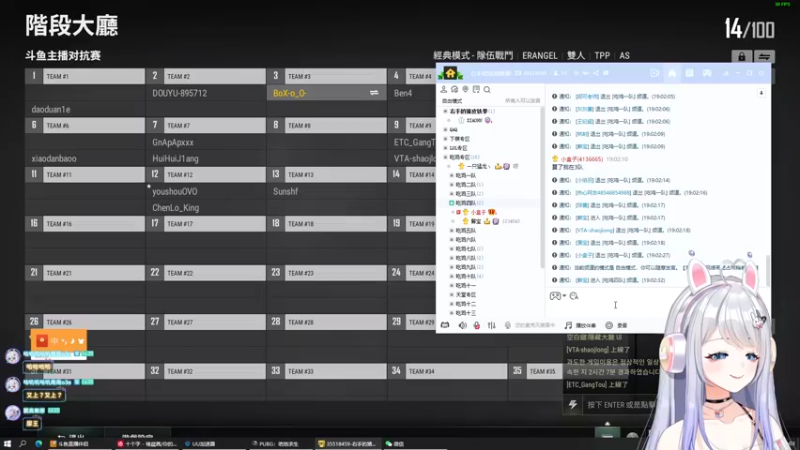The width and height of the screenshot is (800, 450).
Task: Click the search magnifier in YY sidebar
Action: tap(487, 90)
